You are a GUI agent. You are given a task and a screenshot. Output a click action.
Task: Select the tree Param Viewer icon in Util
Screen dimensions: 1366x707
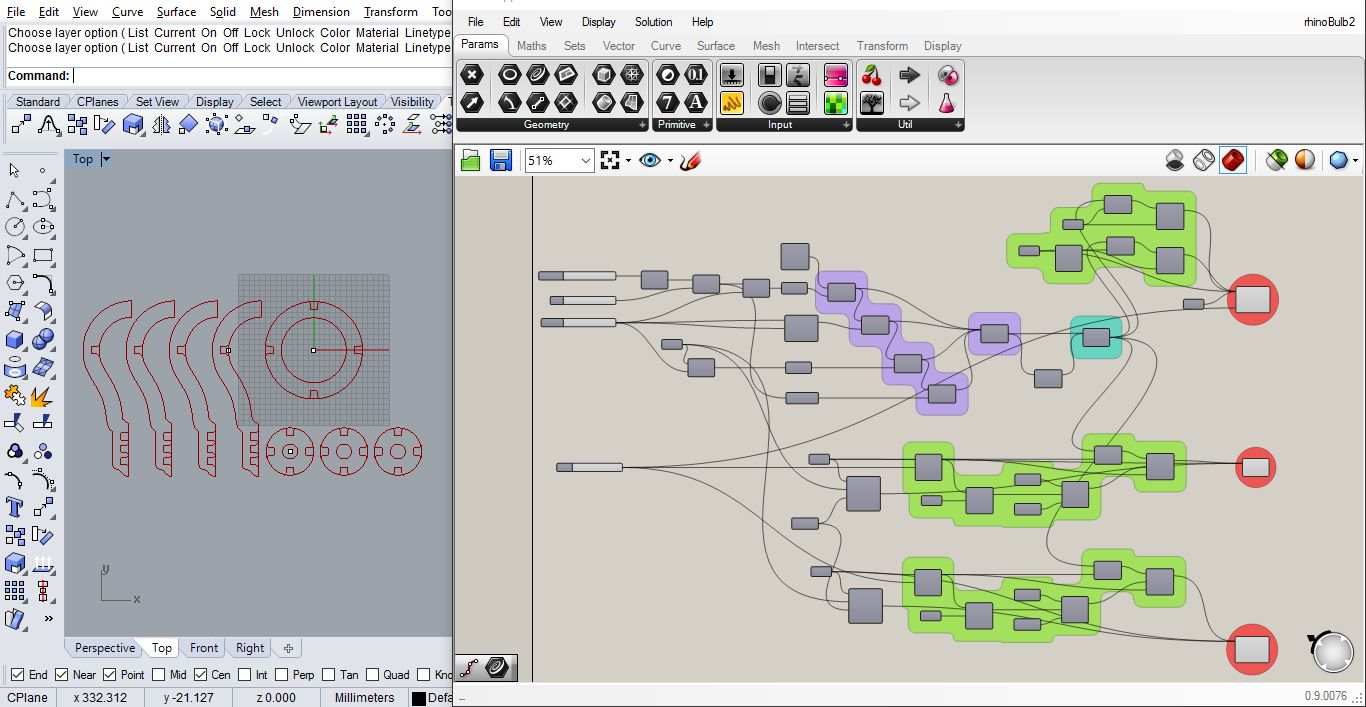872,102
